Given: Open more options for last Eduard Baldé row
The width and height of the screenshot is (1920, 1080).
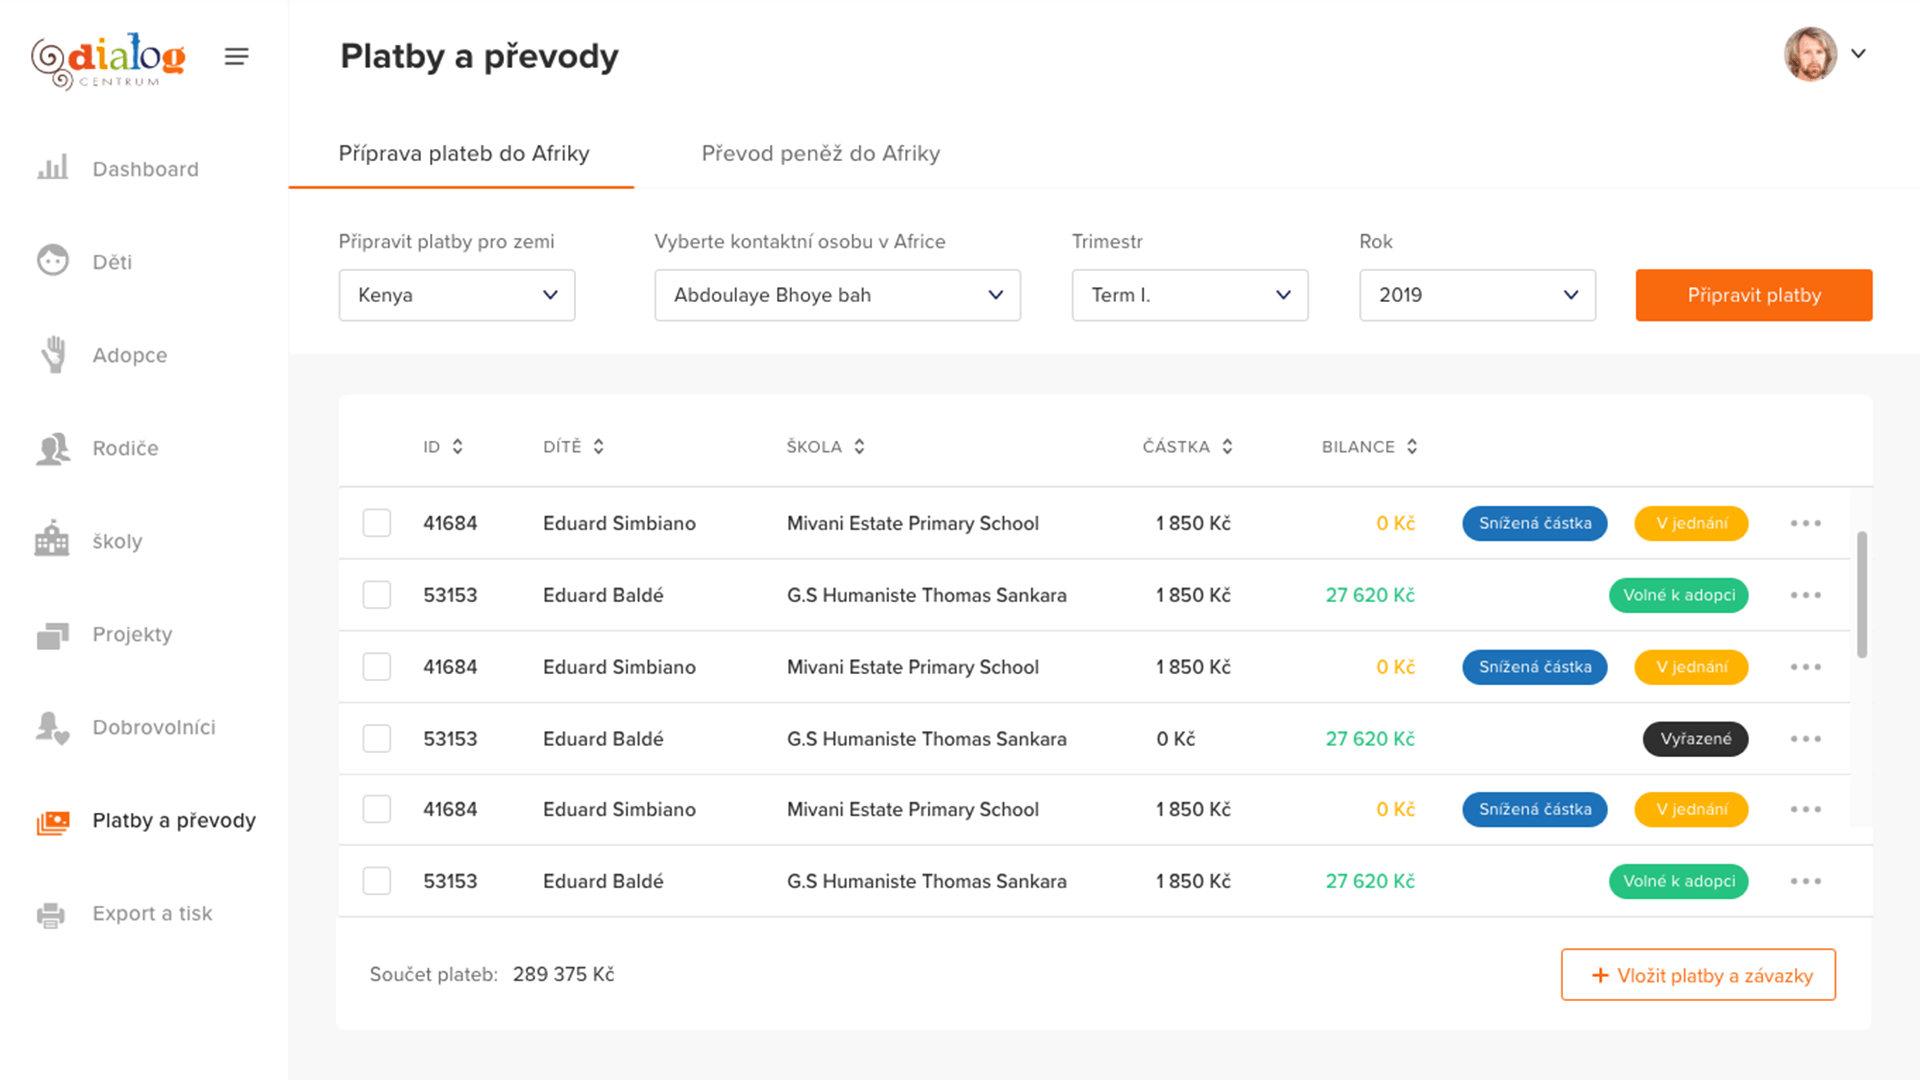Looking at the screenshot, I should [x=1806, y=881].
